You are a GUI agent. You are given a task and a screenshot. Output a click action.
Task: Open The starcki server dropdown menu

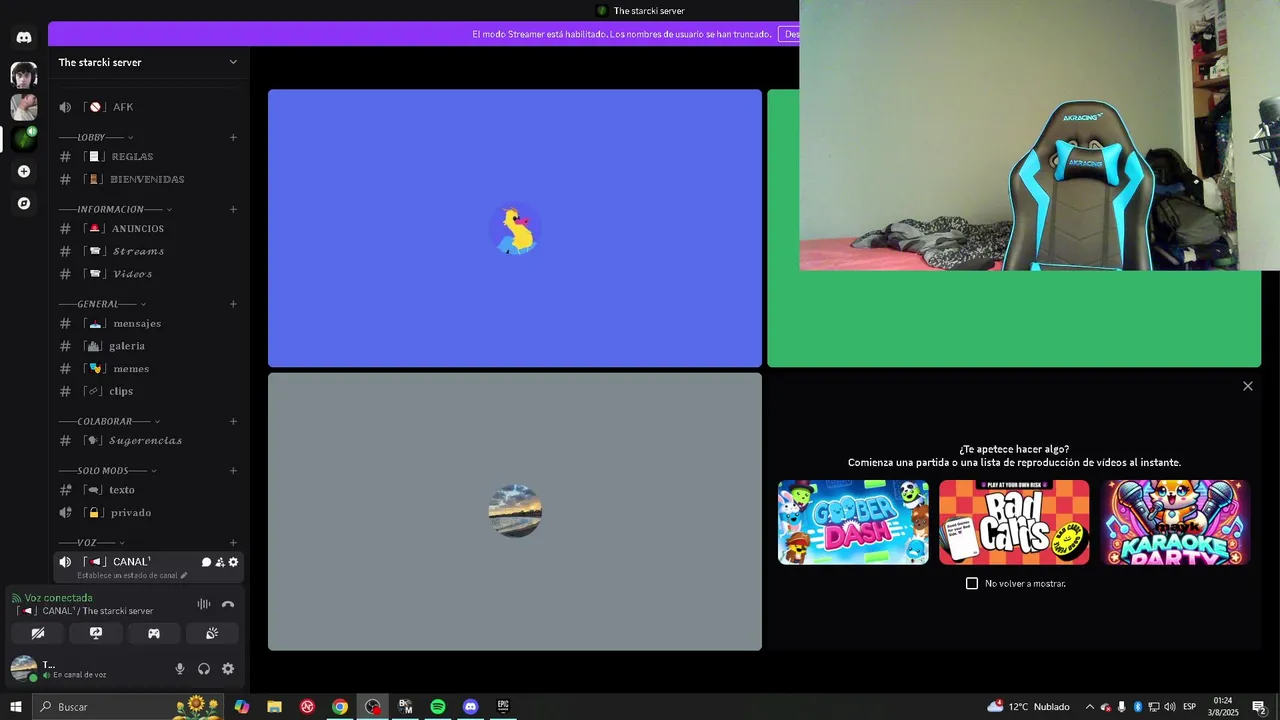[x=149, y=62]
